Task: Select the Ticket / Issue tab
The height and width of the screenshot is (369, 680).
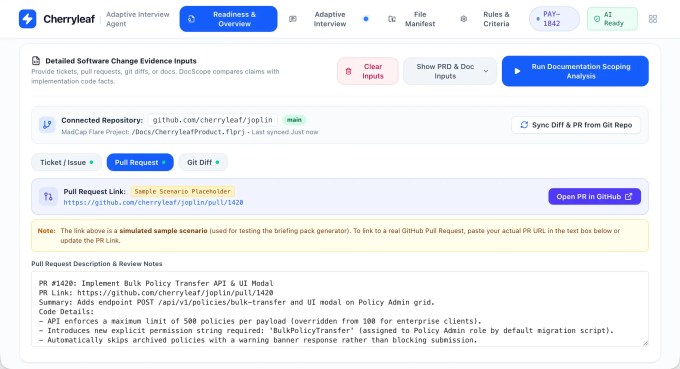Action: pyautogui.click(x=66, y=162)
